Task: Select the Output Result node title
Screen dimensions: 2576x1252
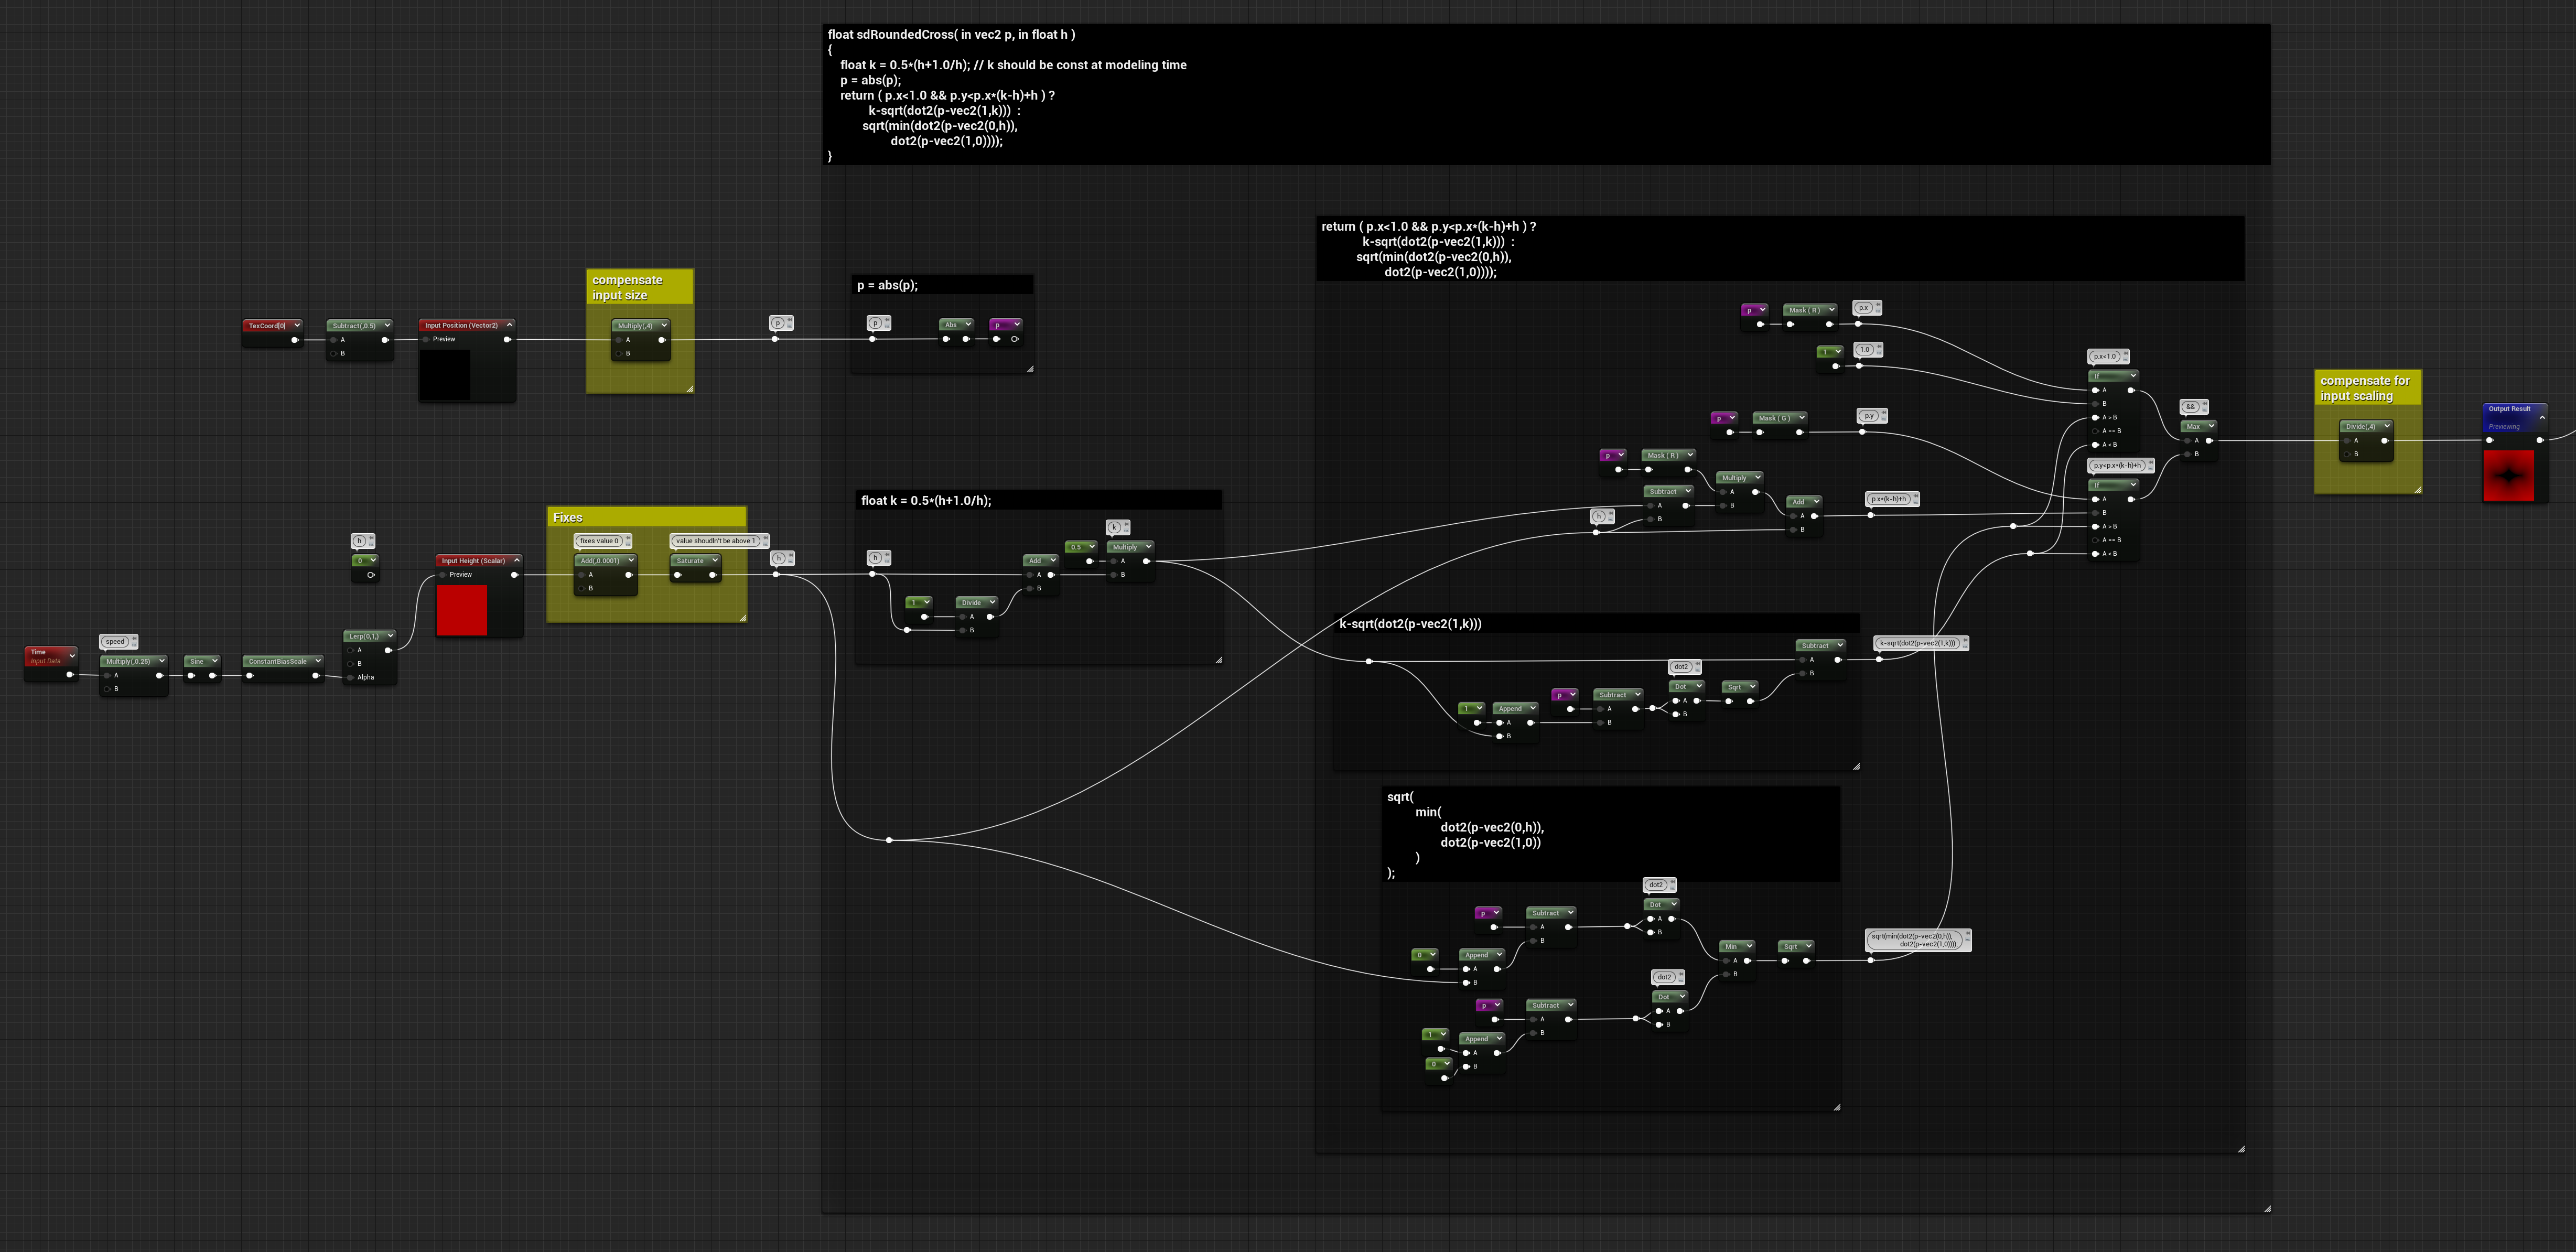Action: click(2509, 408)
